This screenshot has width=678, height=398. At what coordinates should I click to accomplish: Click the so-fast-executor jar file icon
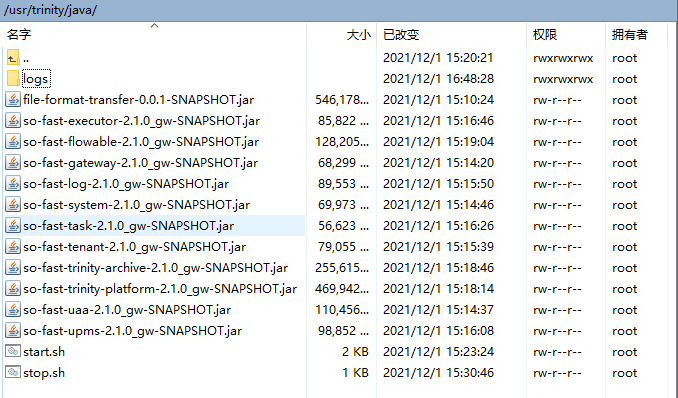(x=13, y=120)
